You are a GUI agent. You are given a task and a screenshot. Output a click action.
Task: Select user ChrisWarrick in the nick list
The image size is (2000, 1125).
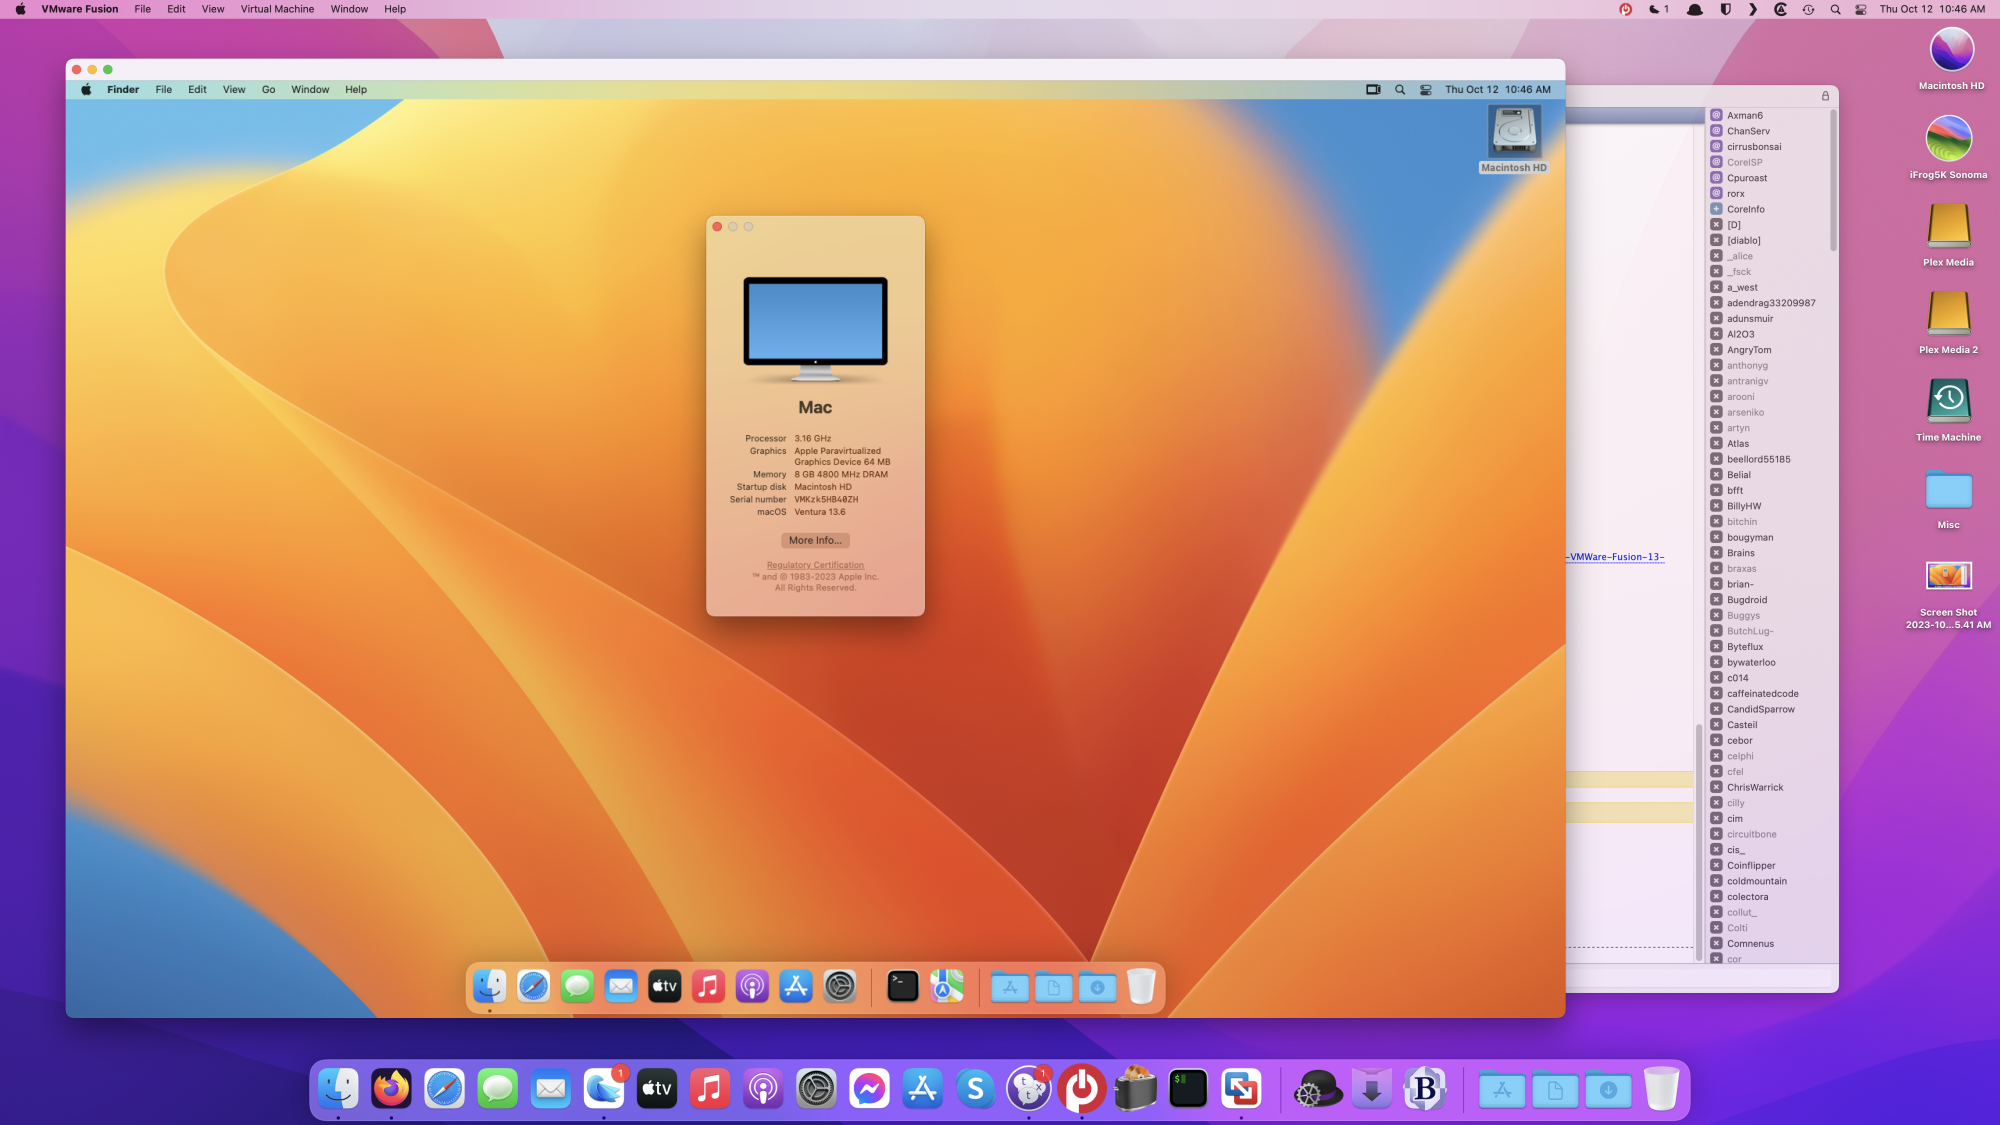pos(1754,788)
